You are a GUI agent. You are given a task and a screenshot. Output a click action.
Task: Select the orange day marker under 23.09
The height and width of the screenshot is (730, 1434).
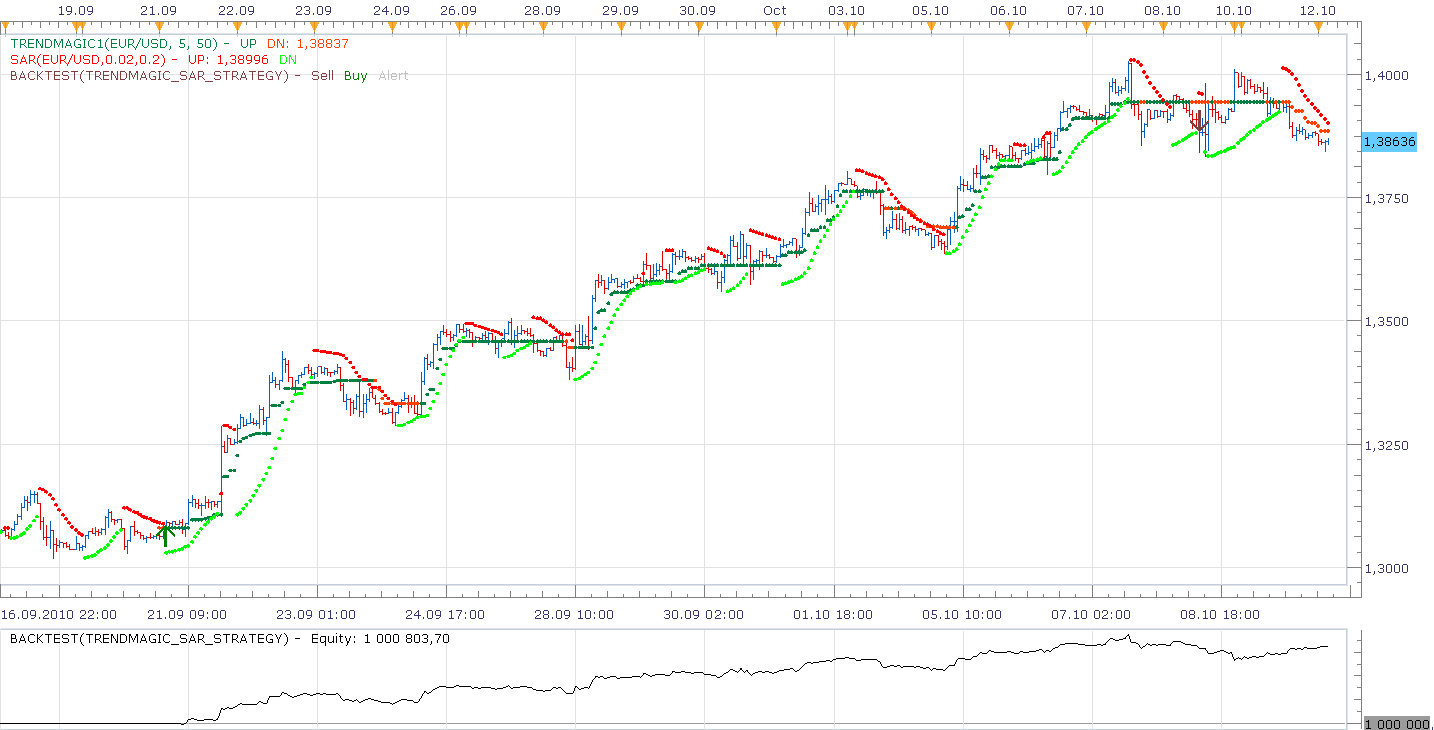click(x=314, y=27)
